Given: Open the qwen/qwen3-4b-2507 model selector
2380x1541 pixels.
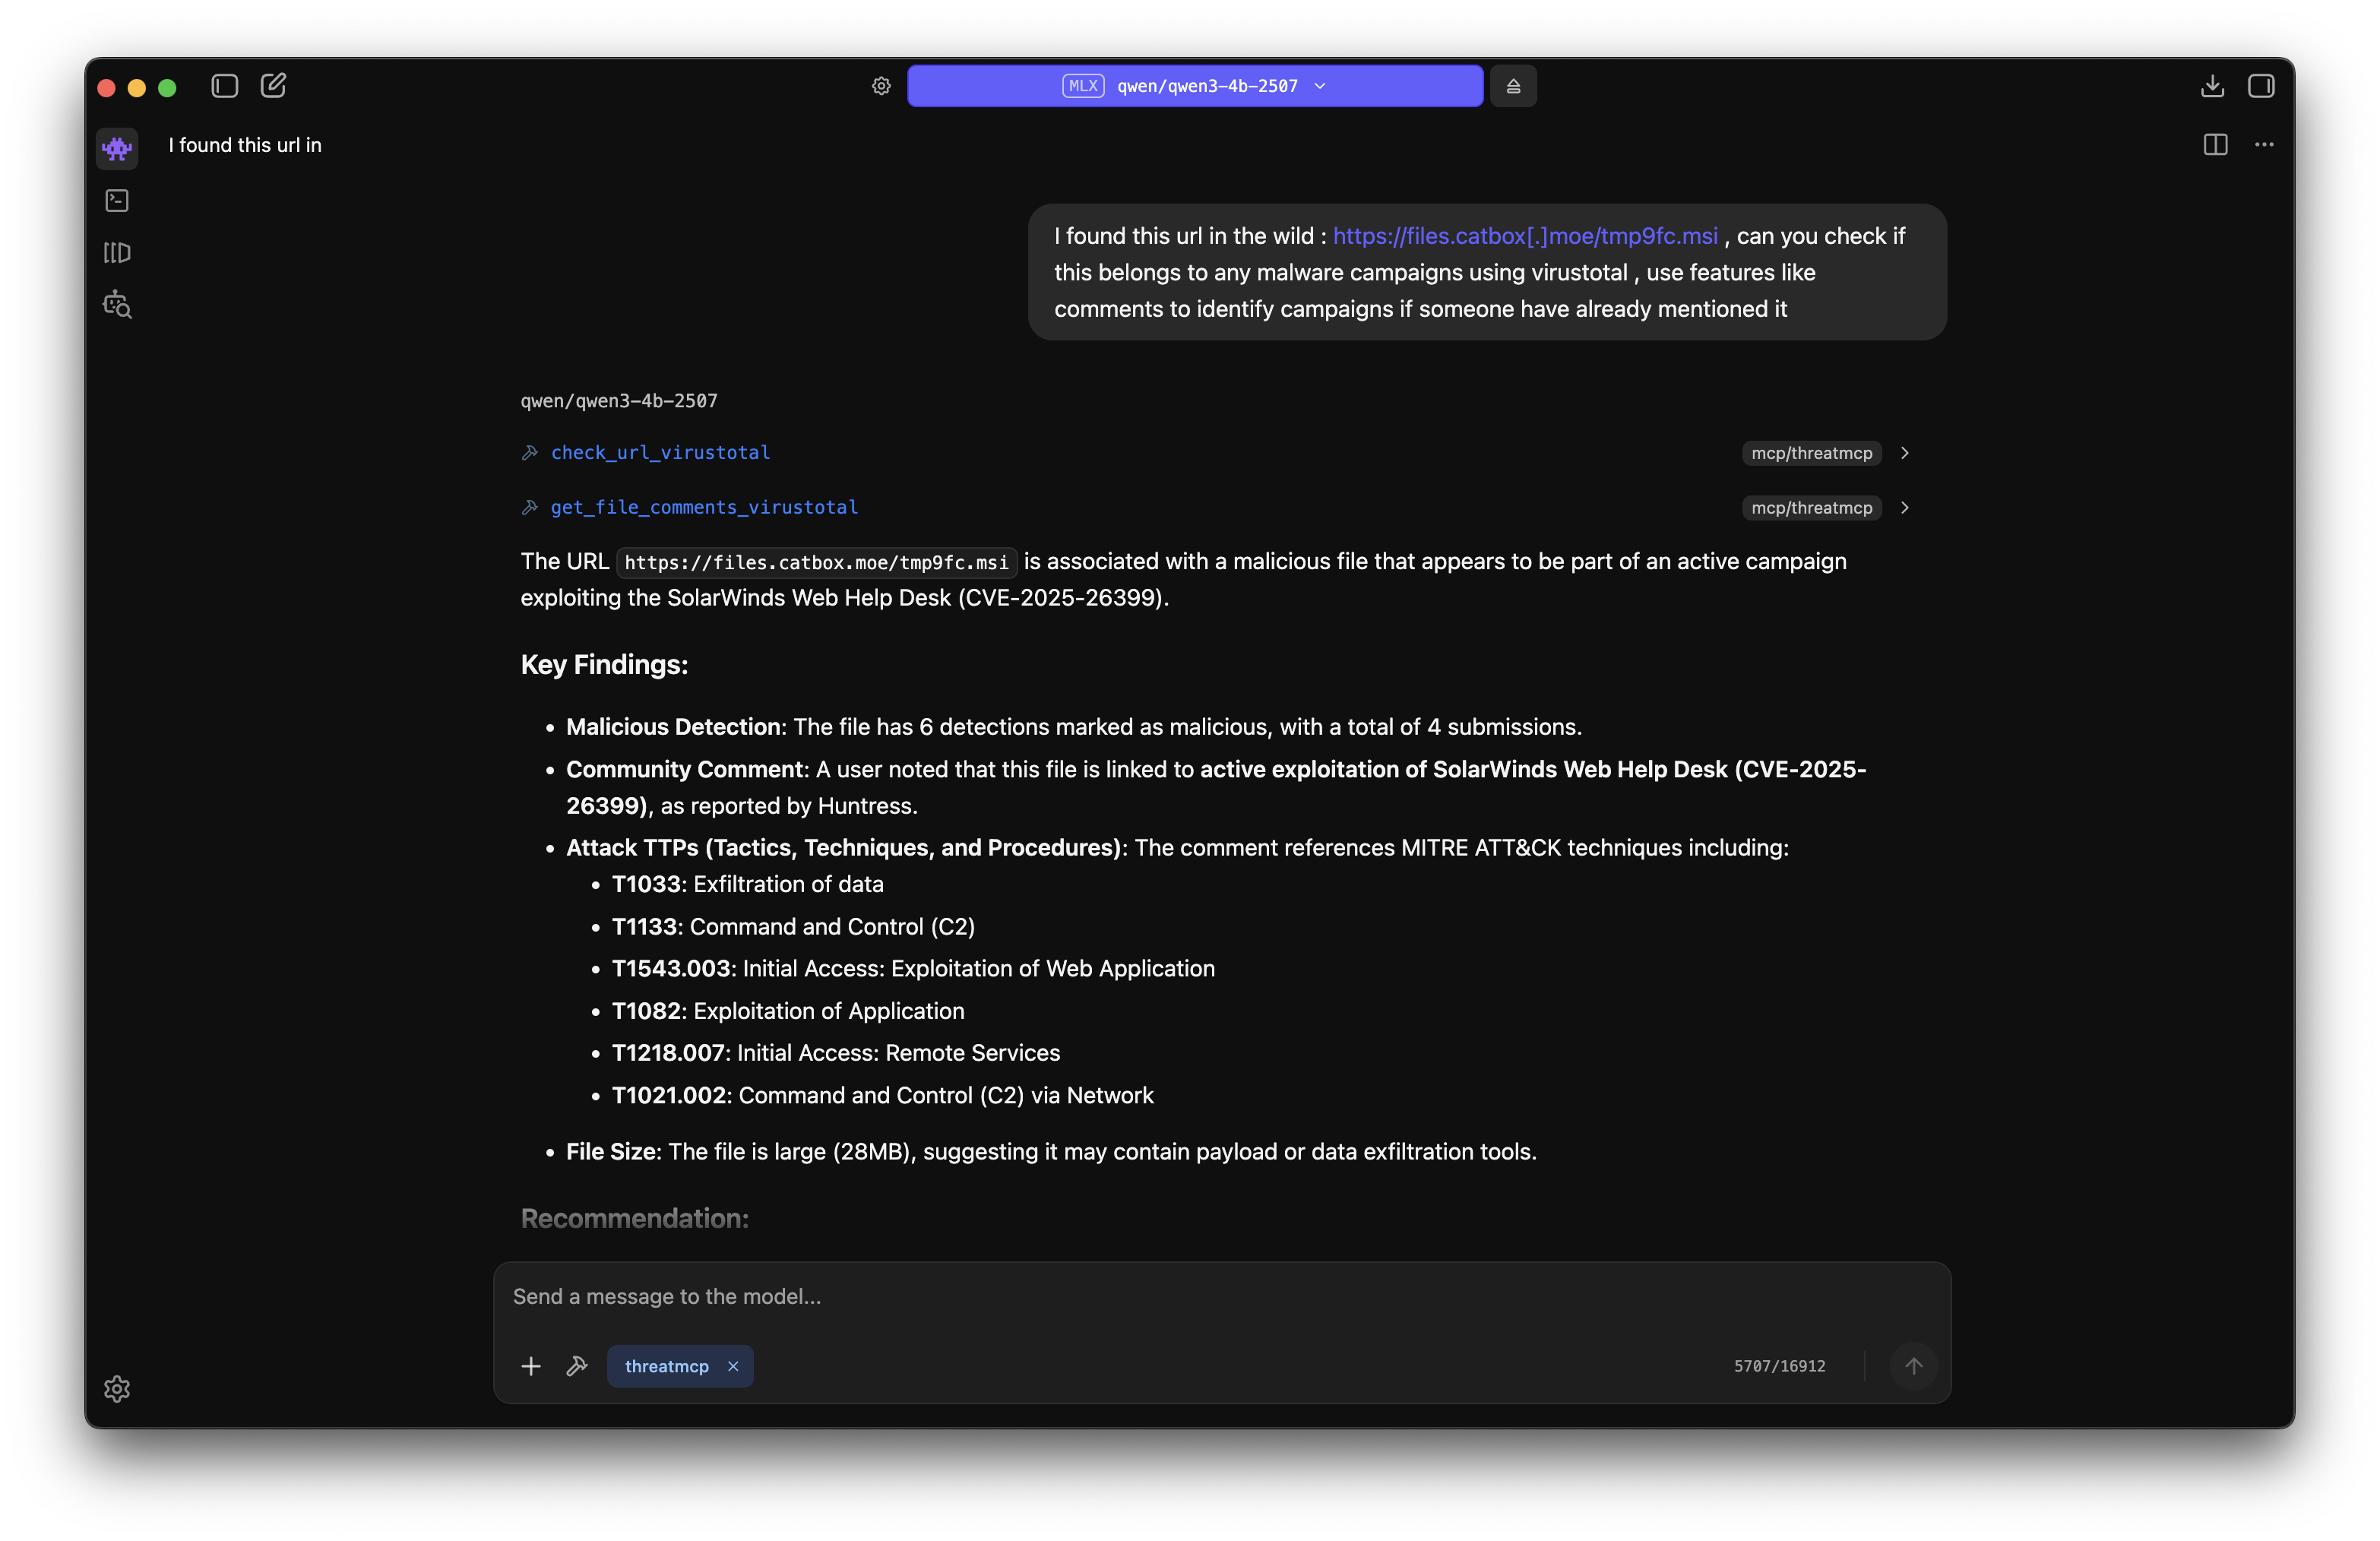Looking at the screenshot, I should (x=1195, y=86).
